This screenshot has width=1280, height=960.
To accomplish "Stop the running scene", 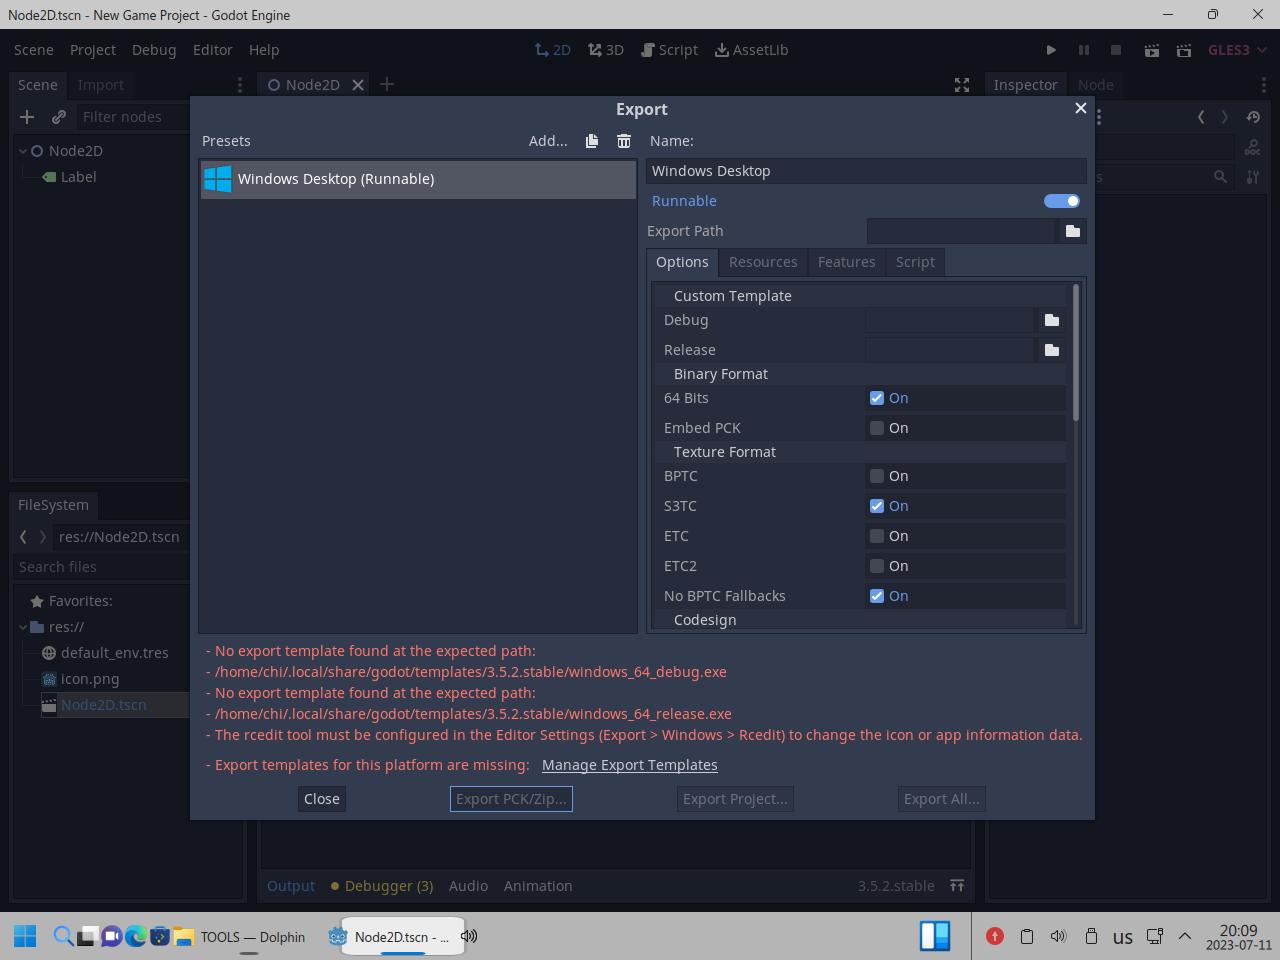I will coord(1116,50).
